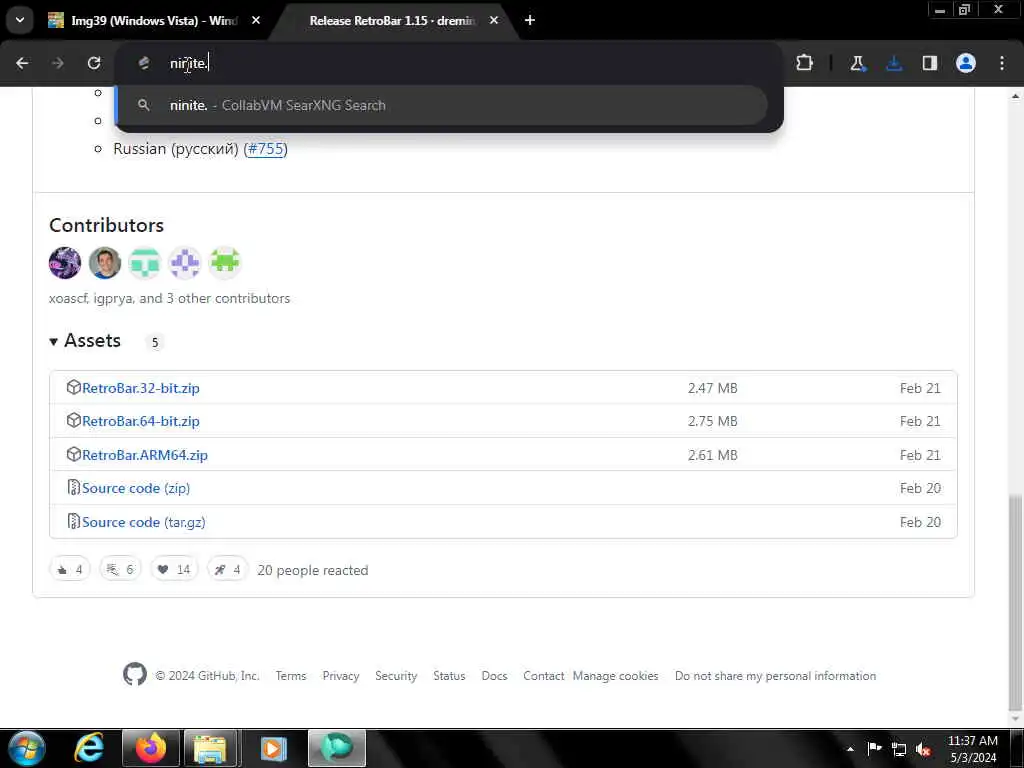This screenshot has height=768, width=1024.
Task: Open the Contact footer link
Action: 543,676
